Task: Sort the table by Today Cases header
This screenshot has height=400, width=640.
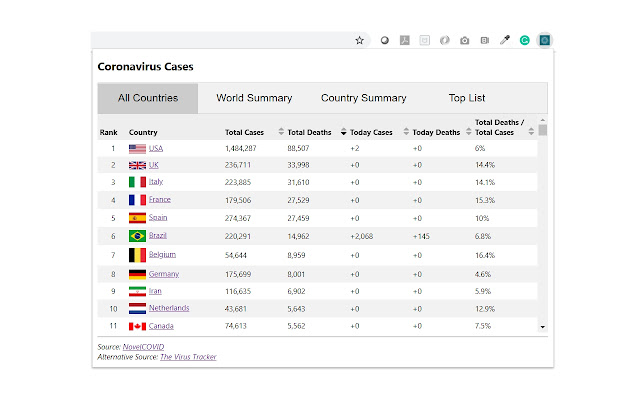Action: tap(372, 132)
